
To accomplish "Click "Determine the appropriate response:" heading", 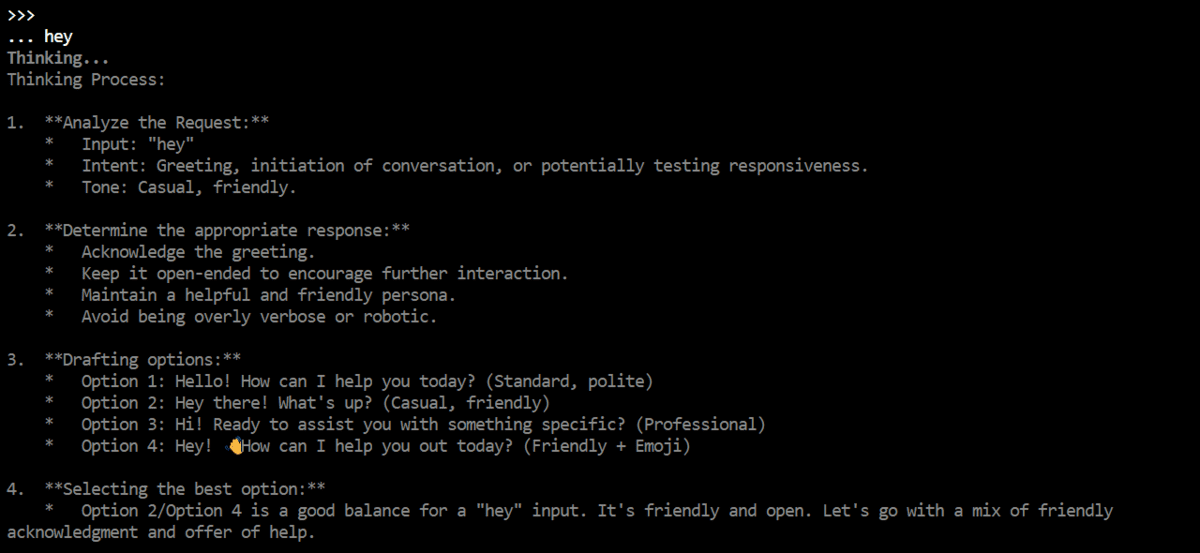I will [226, 231].
